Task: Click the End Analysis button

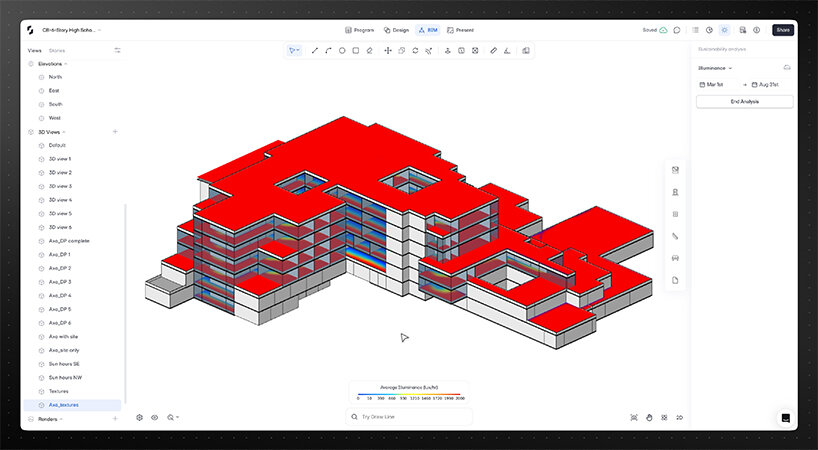Action: (x=745, y=102)
